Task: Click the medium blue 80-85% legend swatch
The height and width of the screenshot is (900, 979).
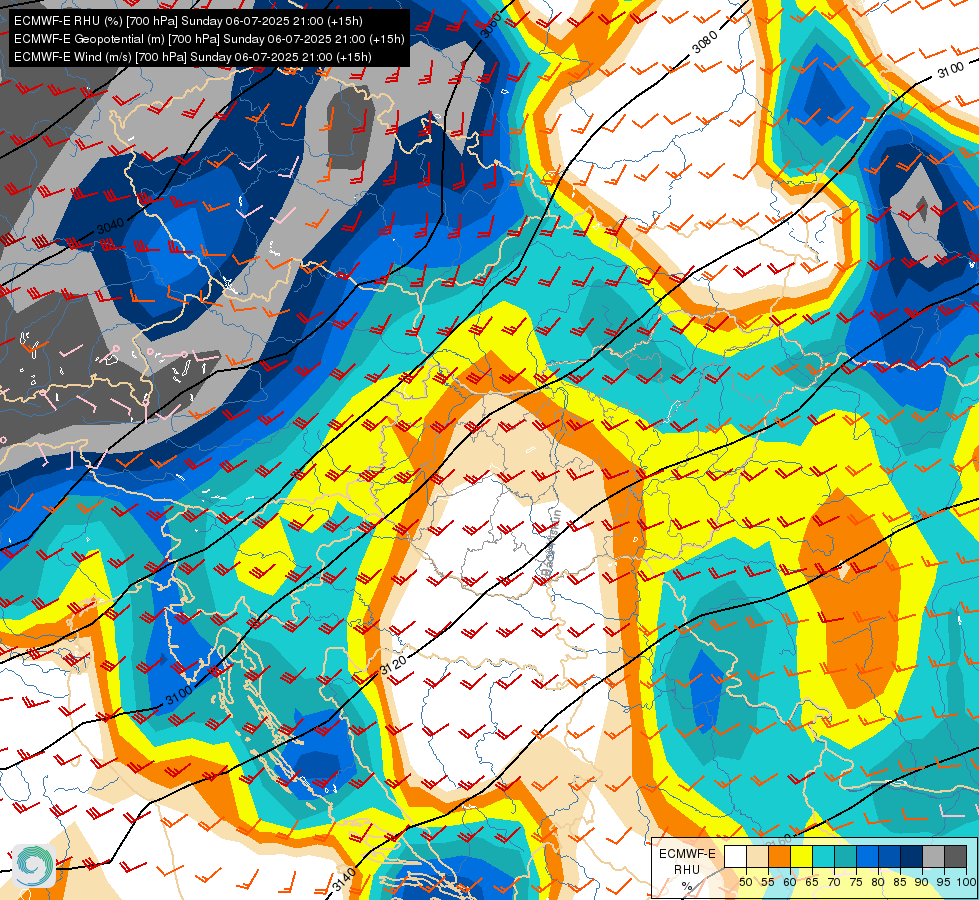Action: (x=889, y=856)
